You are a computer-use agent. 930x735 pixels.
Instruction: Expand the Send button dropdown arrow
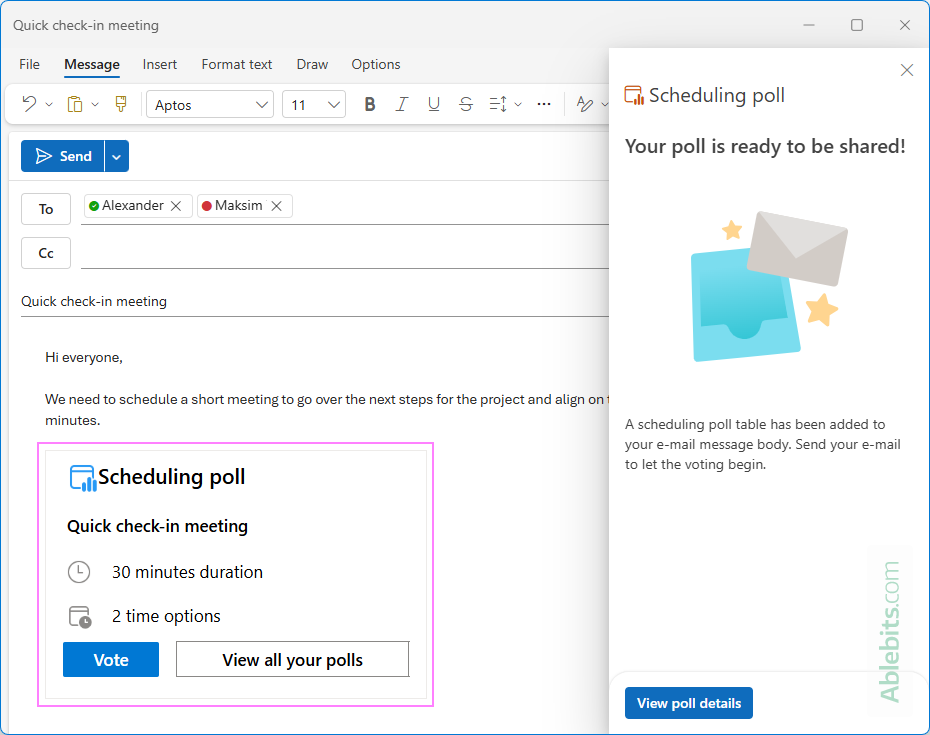pyautogui.click(x=116, y=156)
